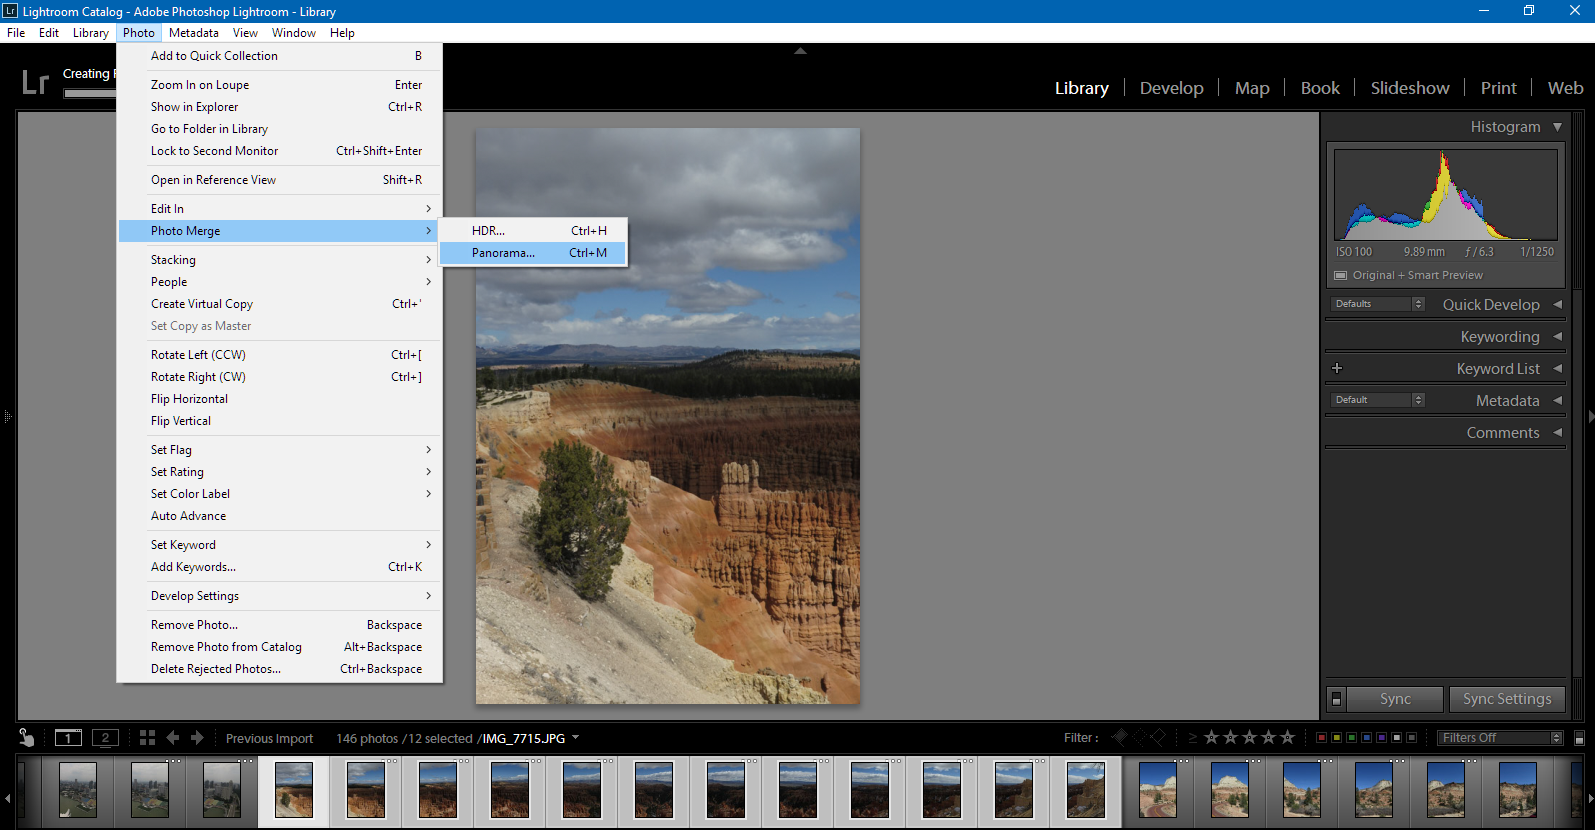The height and width of the screenshot is (830, 1595).
Task: Click the Sync Settings button
Action: [1506, 699]
